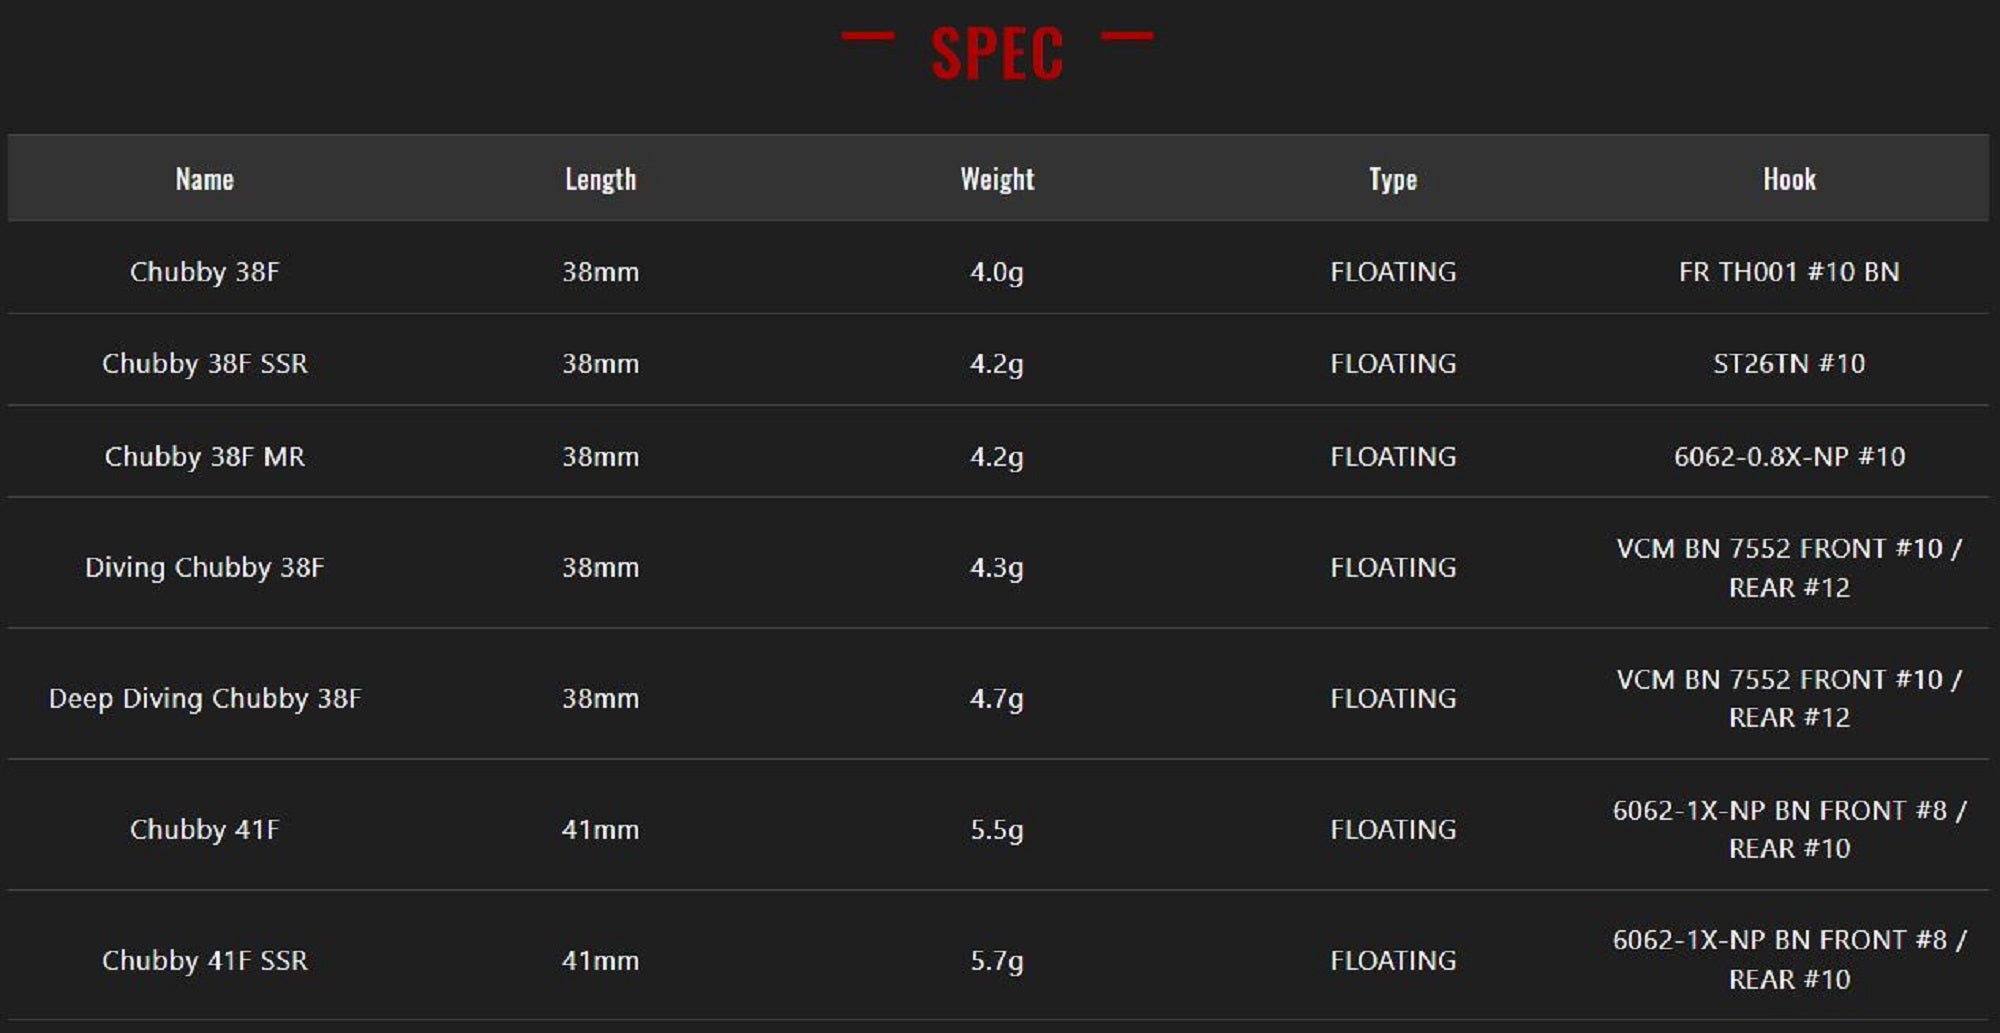The height and width of the screenshot is (1033, 2000).
Task: Select the ST26TN #10 hook cell
Action: pyautogui.click(x=1789, y=364)
